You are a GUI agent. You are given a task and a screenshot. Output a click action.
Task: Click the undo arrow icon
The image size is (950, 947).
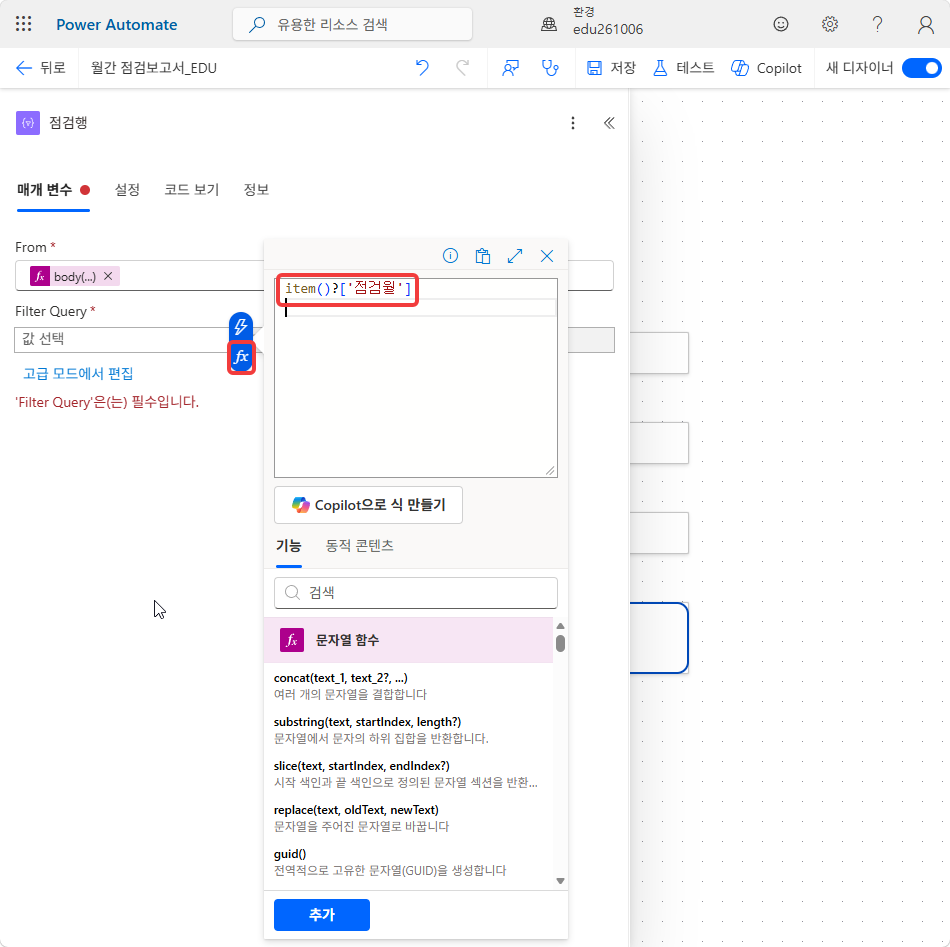[x=422, y=68]
